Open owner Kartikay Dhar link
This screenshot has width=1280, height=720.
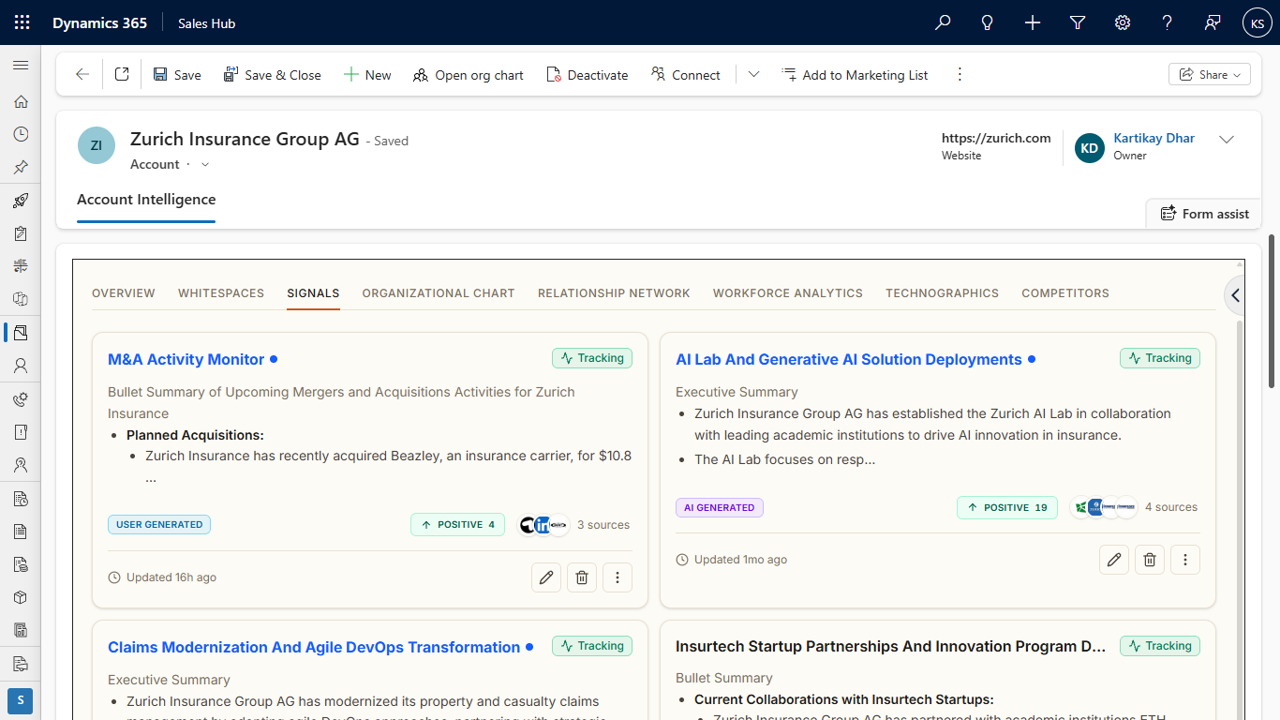coord(1154,138)
